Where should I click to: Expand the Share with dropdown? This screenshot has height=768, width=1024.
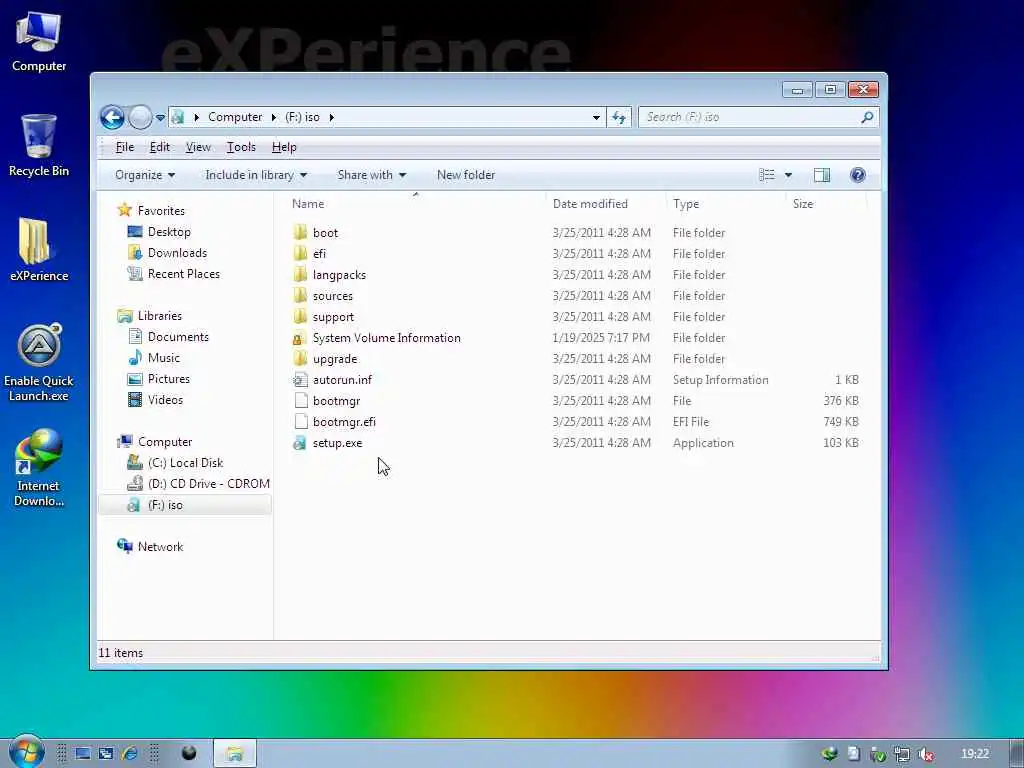372,175
